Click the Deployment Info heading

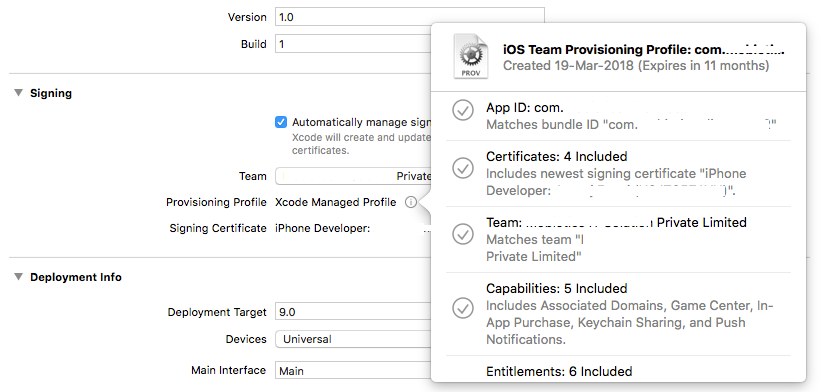coord(76,277)
